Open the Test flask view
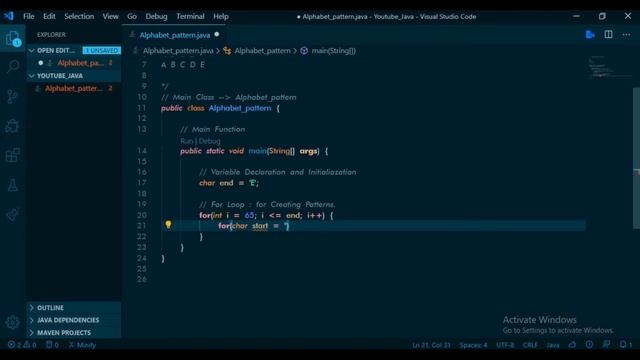Screen dimensions: 640x360 click(x=13, y=185)
